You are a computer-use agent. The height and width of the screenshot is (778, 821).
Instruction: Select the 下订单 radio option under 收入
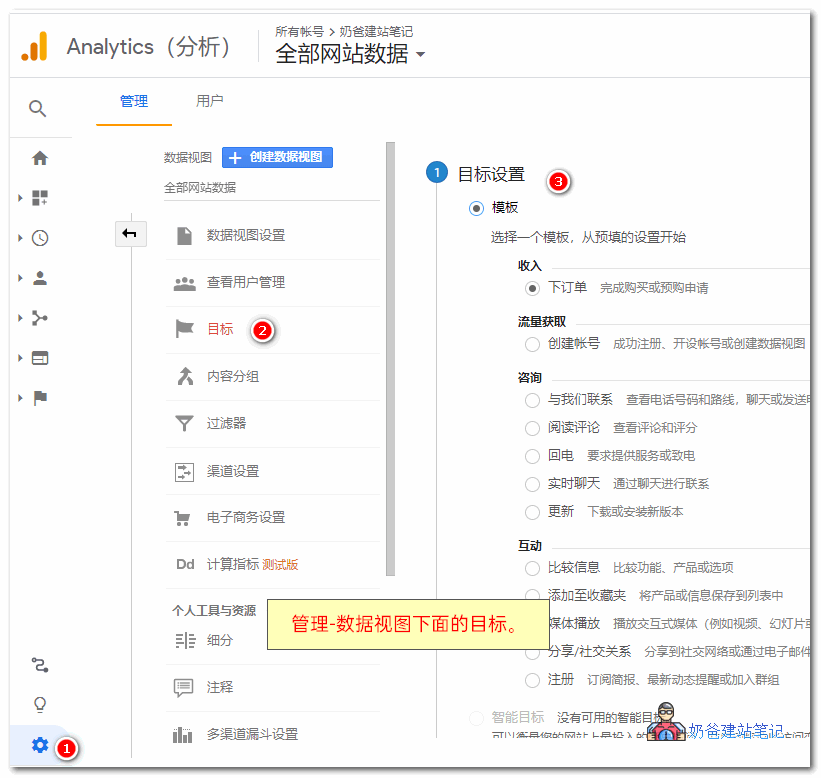pos(533,288)
